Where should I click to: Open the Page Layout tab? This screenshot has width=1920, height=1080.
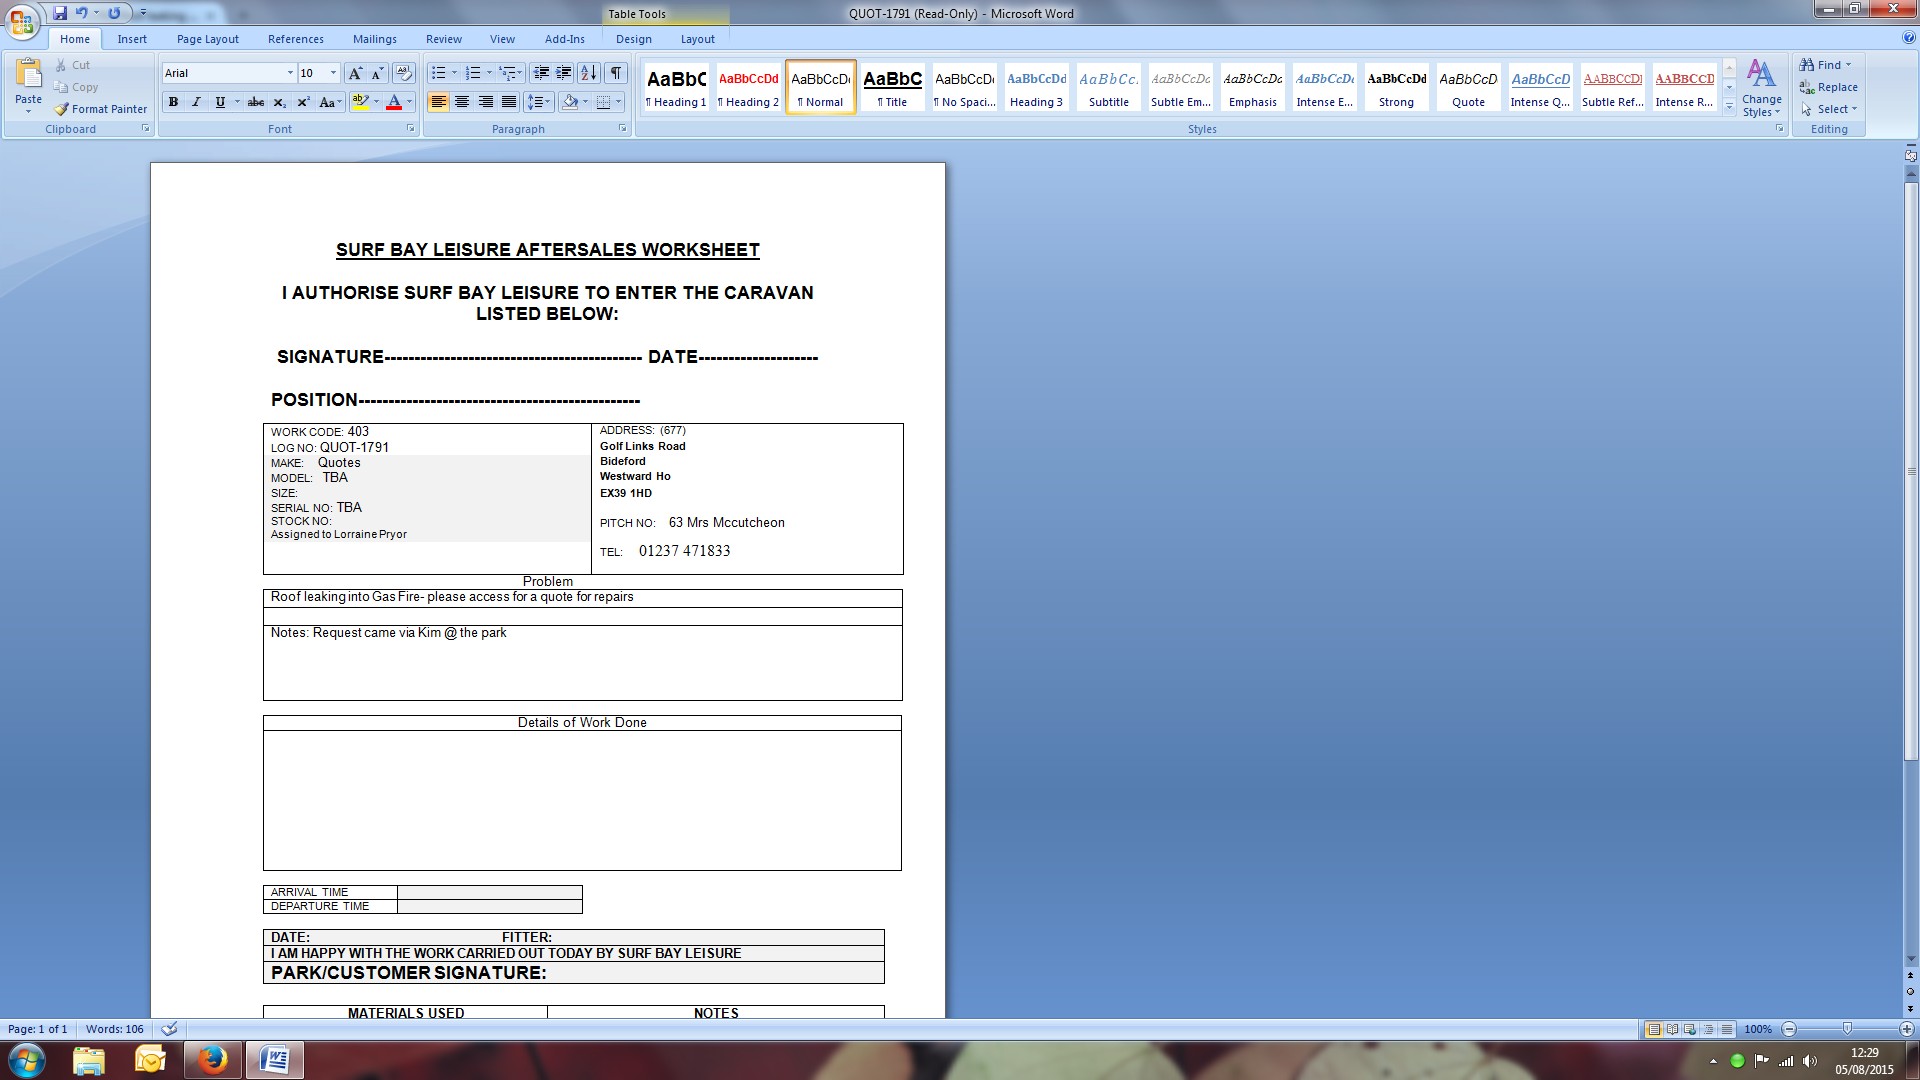207,39
